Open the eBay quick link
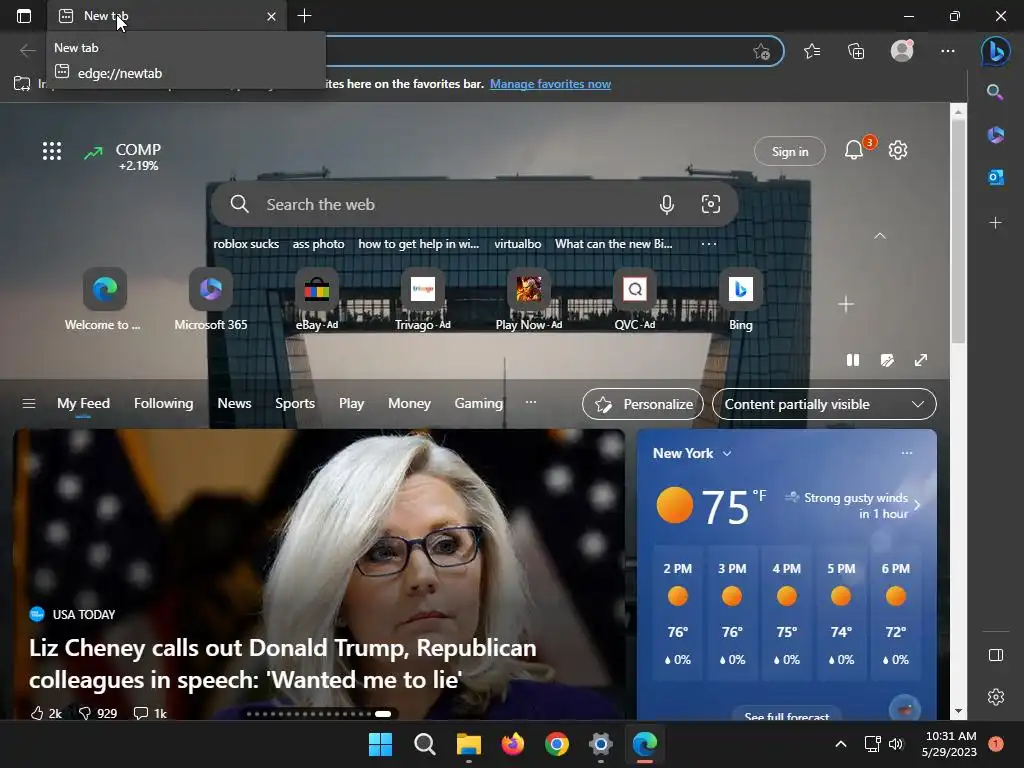Image resolution: width=1024 pixels, height=768 pixels. (317, 299)
